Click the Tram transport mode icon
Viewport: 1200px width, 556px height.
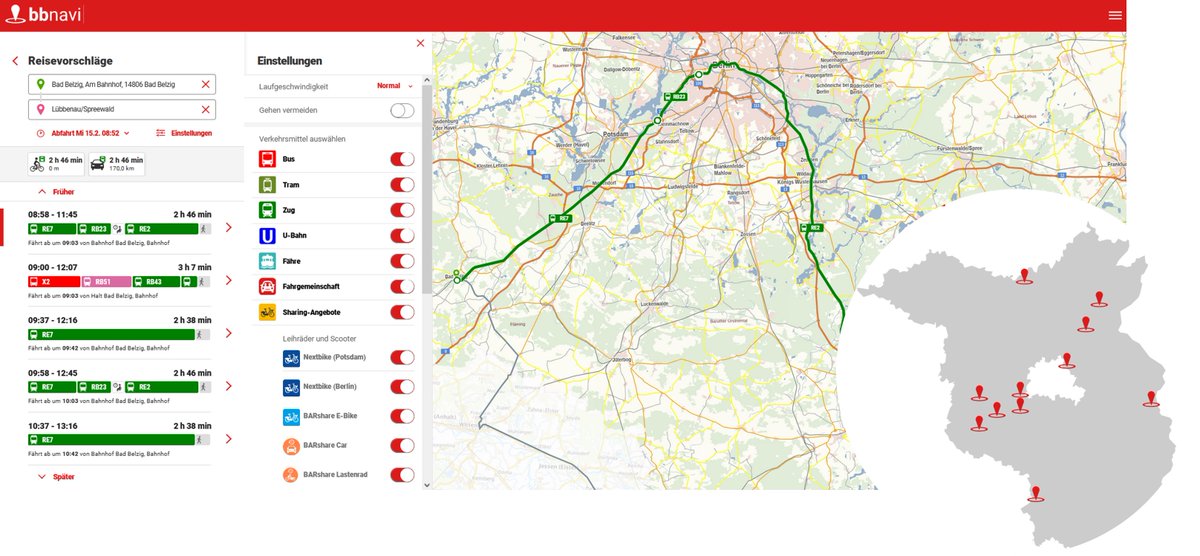(268, 185)
